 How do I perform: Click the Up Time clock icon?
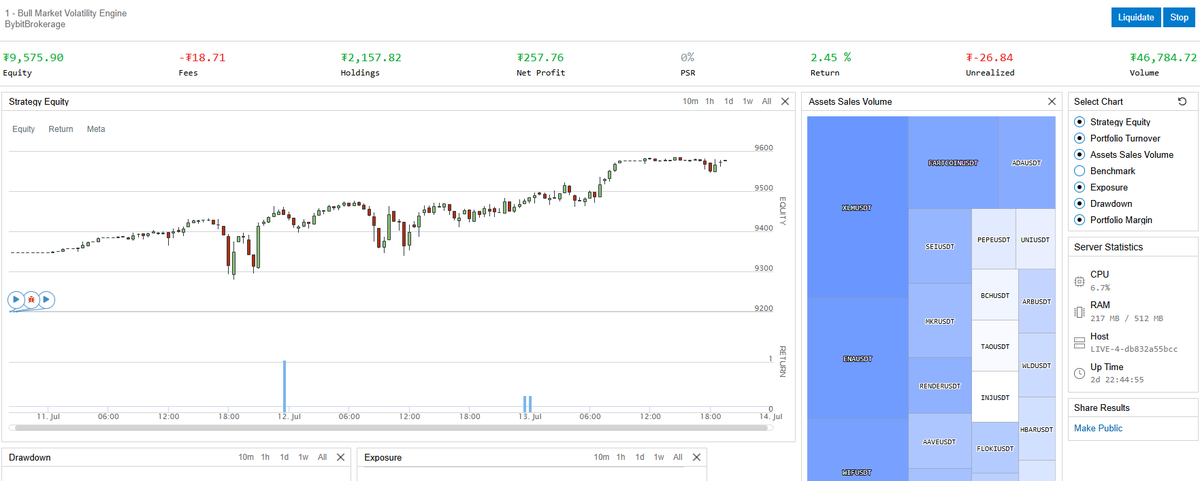(1078, 373)
